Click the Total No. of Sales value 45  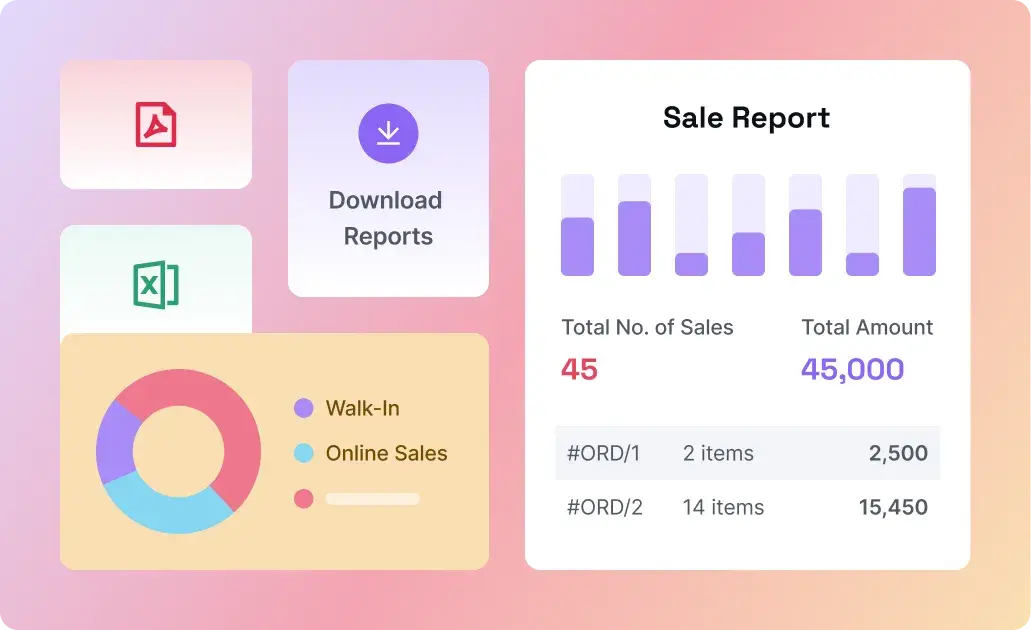click(579, 369)
